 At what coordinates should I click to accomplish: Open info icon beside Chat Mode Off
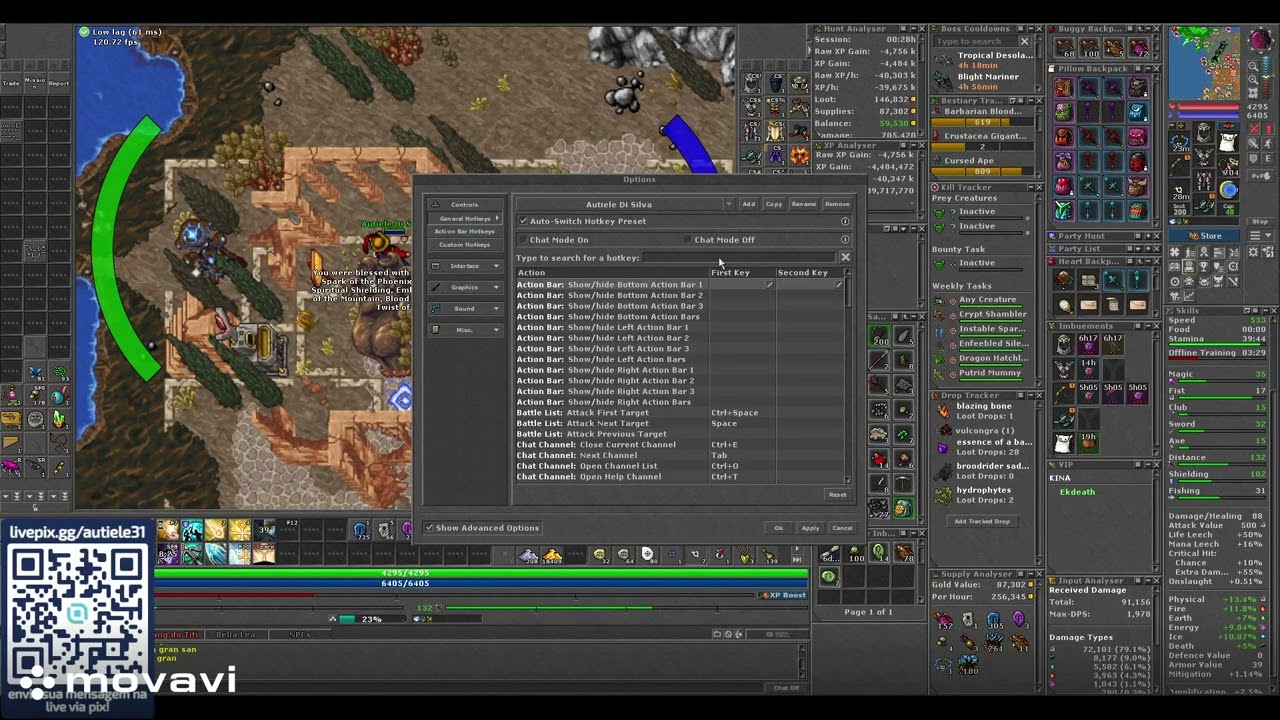845,240
